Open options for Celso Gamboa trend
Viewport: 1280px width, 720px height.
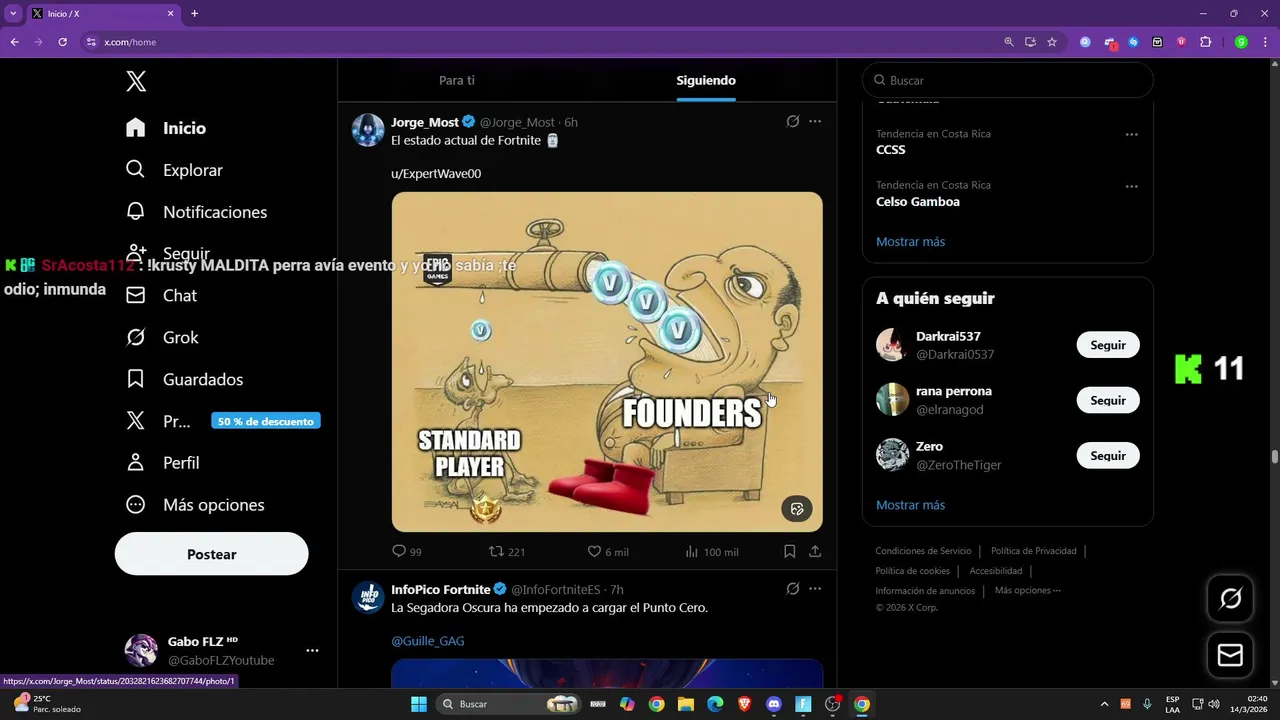click(1132, 186)
